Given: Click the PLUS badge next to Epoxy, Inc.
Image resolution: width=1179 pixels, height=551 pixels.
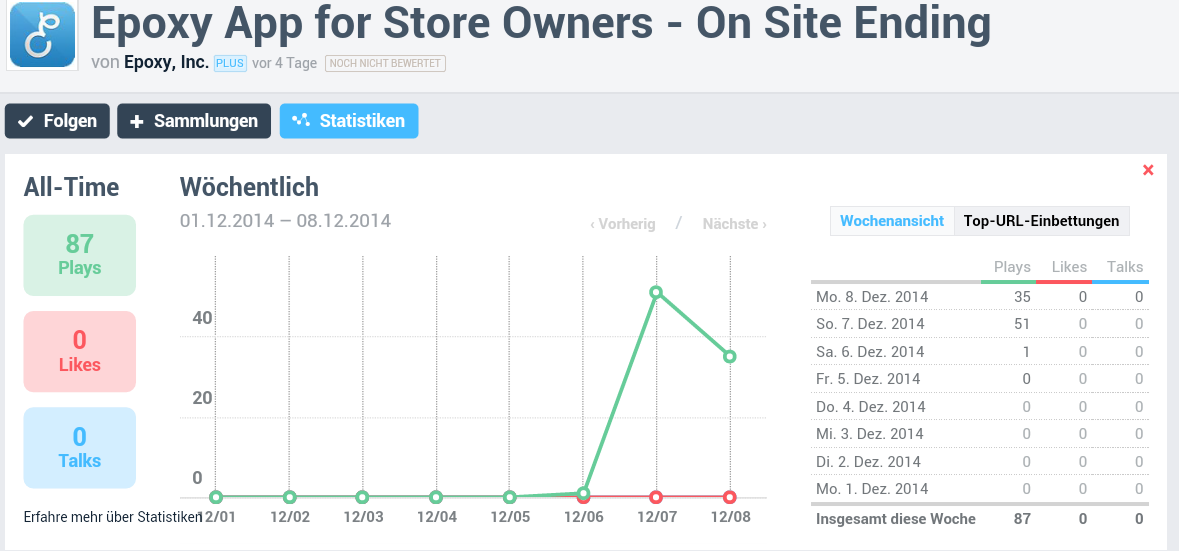Looking at the screenshot, I should click(230, 63).
